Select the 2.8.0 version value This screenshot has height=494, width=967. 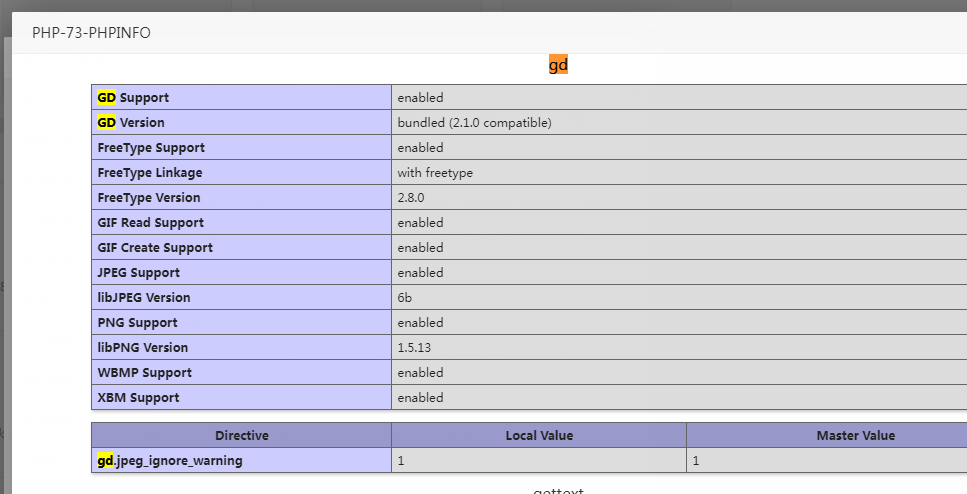click(x=411, y=197)
